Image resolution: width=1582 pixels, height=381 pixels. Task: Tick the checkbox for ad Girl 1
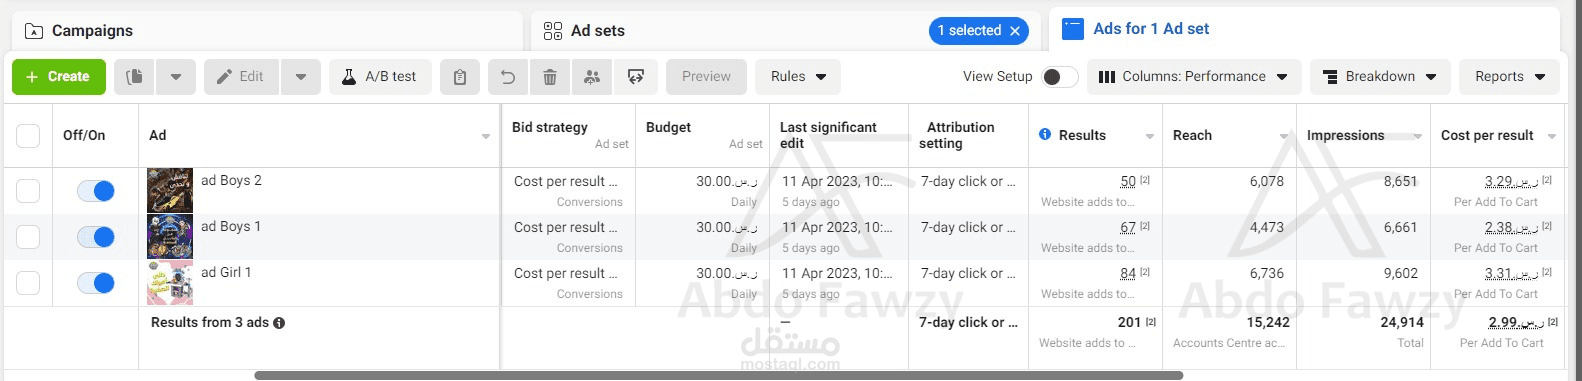click(x=28, y=283)
